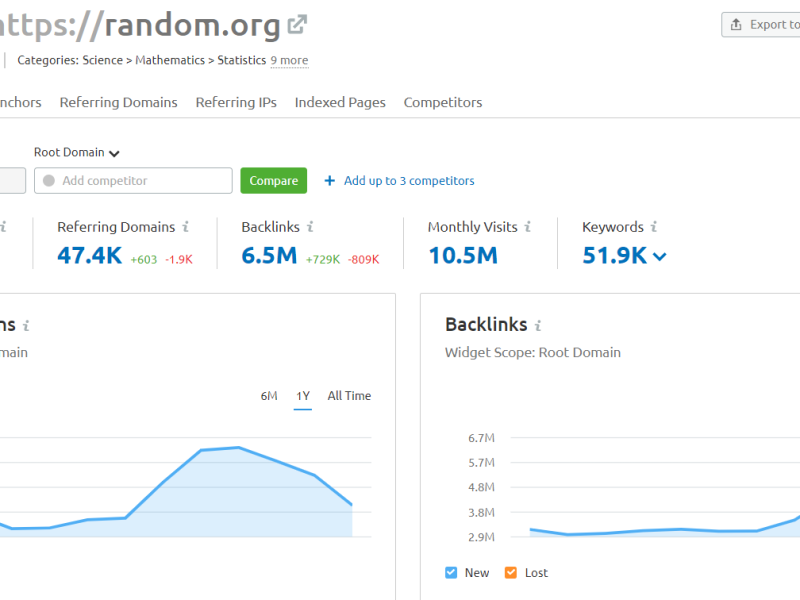Click info icon beside Backlinks metric
Screen dimensions: 800x600
point(310,228)
